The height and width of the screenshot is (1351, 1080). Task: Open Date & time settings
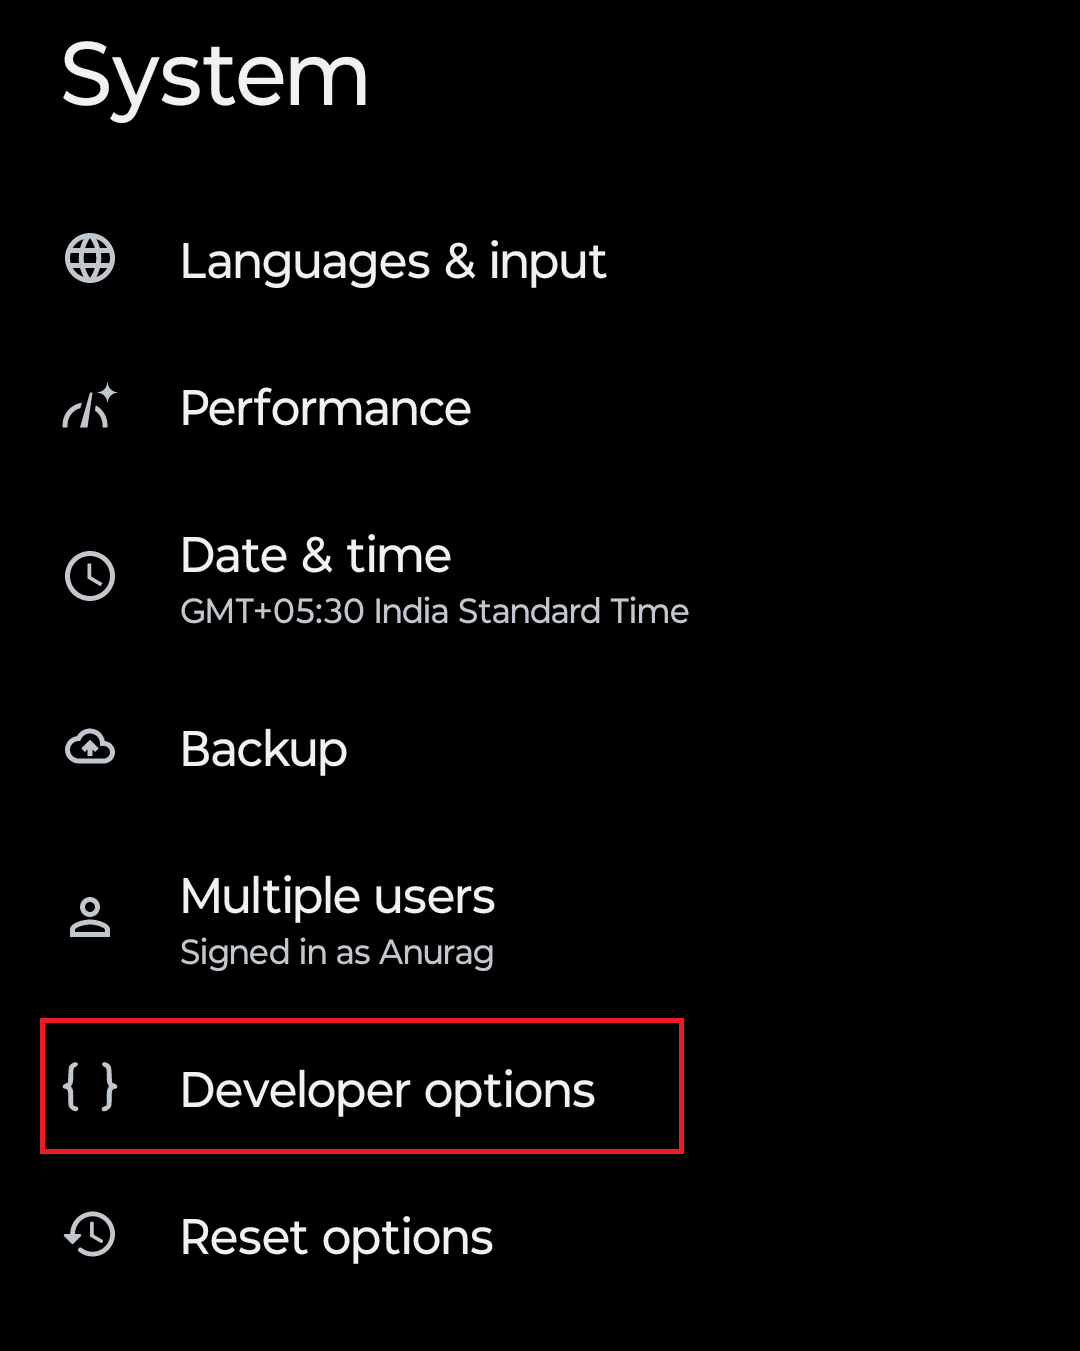click(315, 556)
